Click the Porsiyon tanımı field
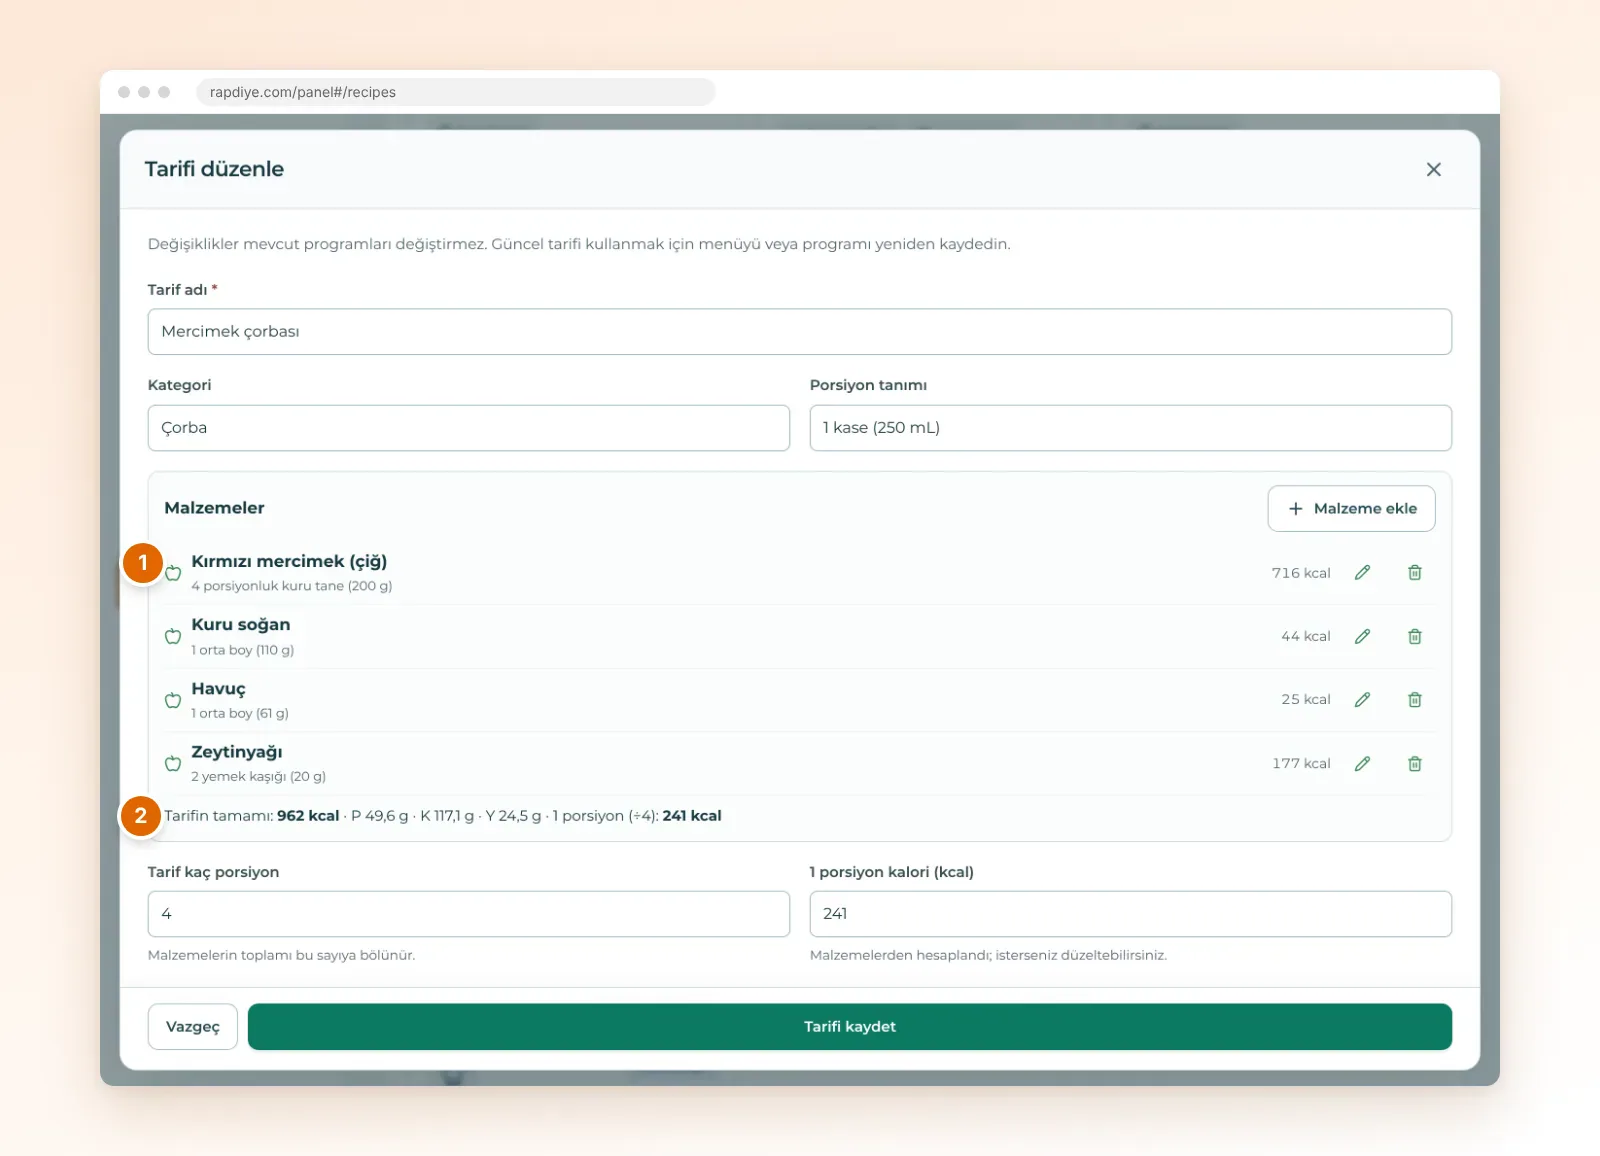 pyautogui.click(x=1131, y=428)
